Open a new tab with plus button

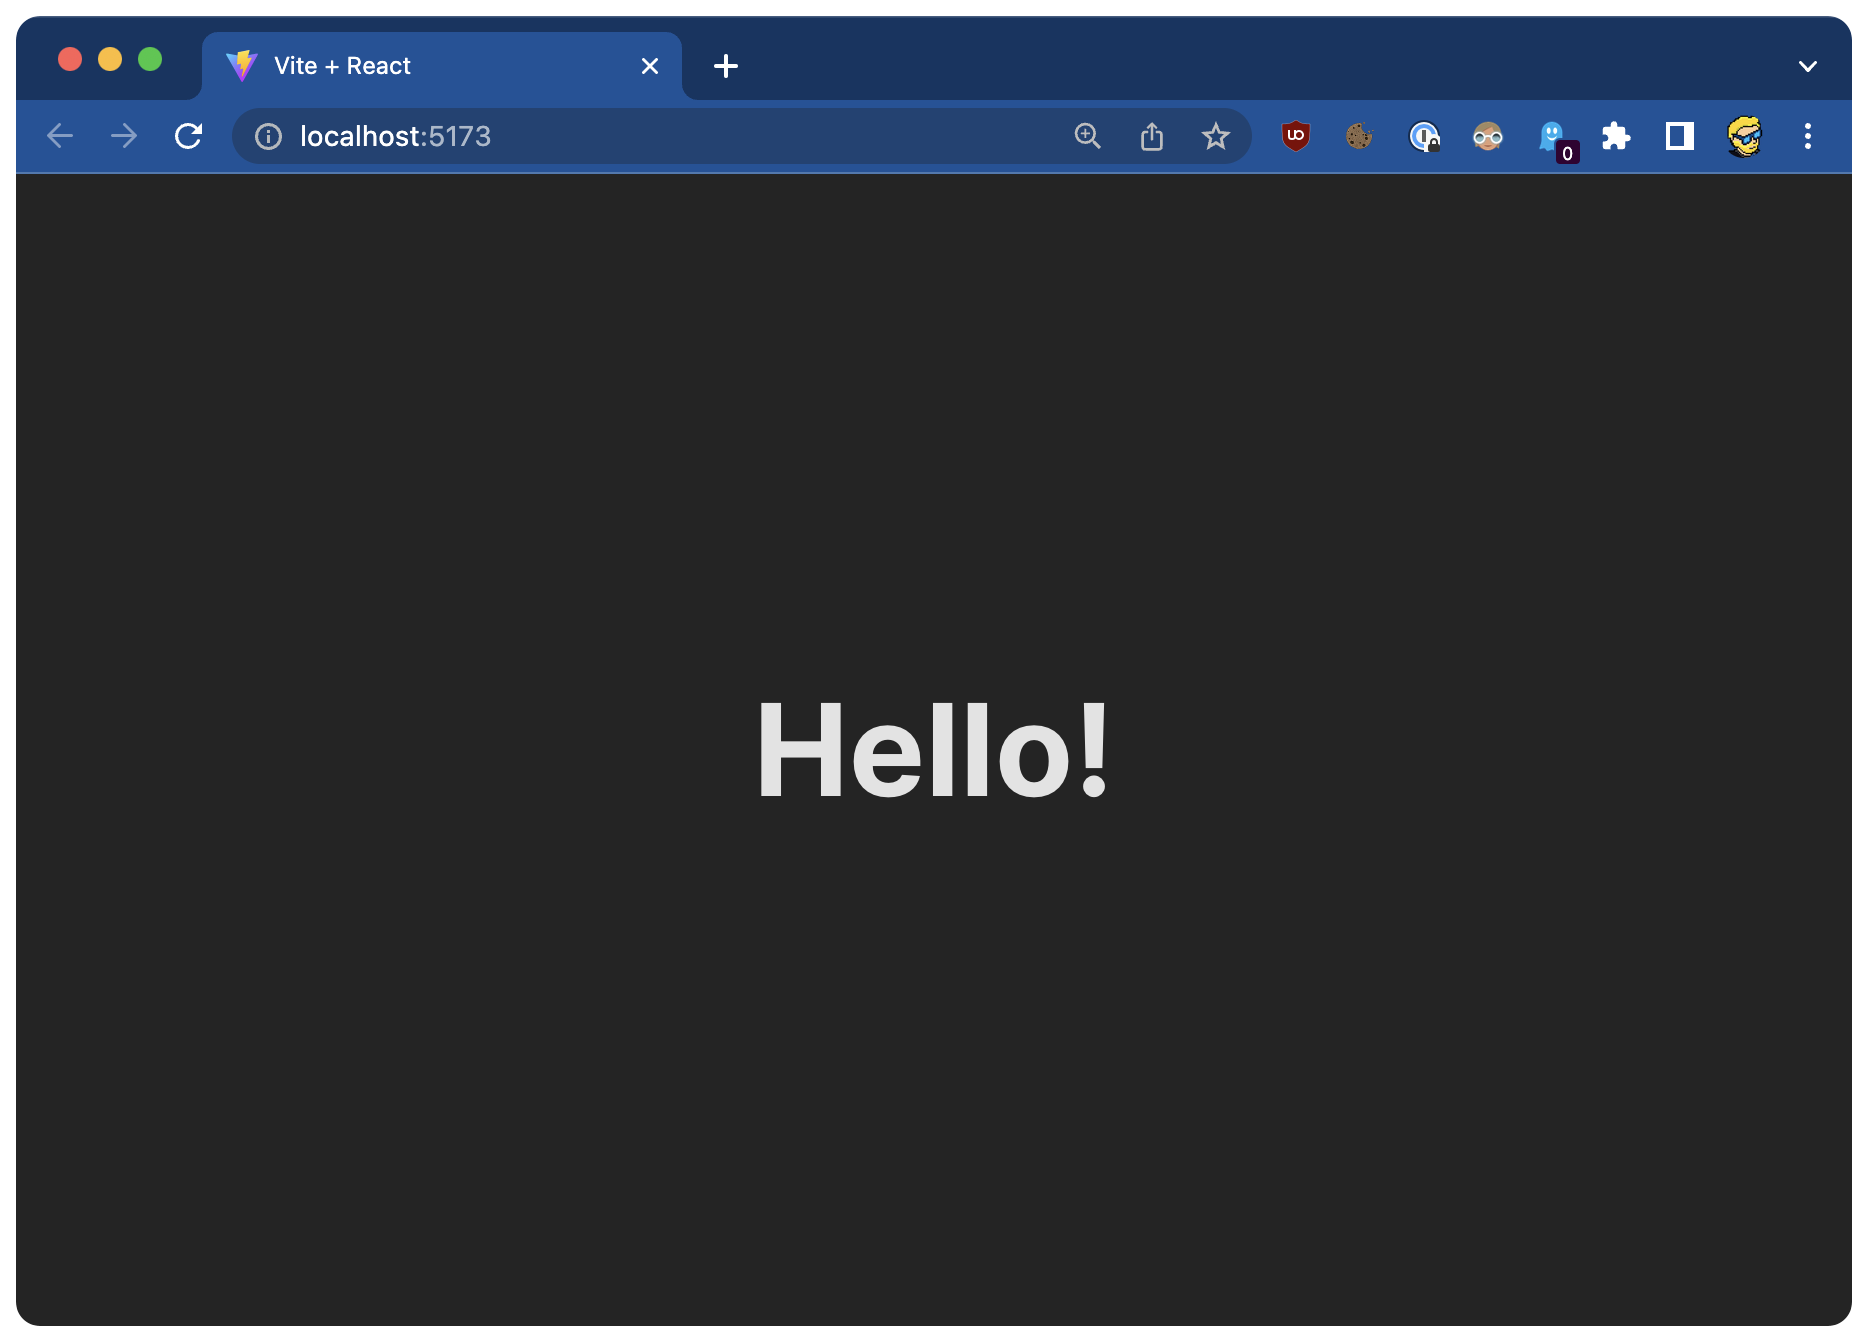[726, 66]
